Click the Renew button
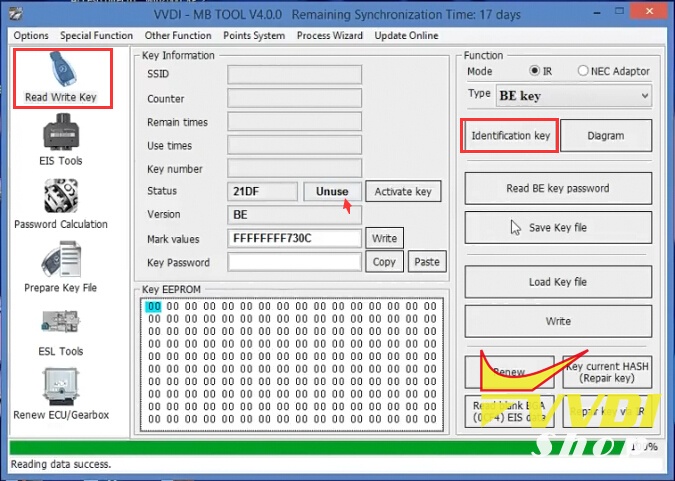This screenshot has width=675, height=481. [x=509, y=372]
